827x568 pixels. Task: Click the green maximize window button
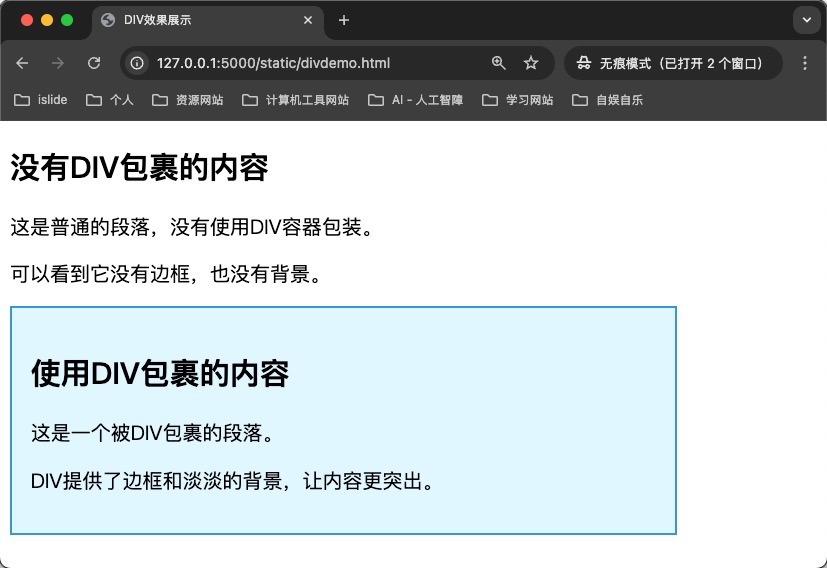pyautogui.click(x=67, y=20)
